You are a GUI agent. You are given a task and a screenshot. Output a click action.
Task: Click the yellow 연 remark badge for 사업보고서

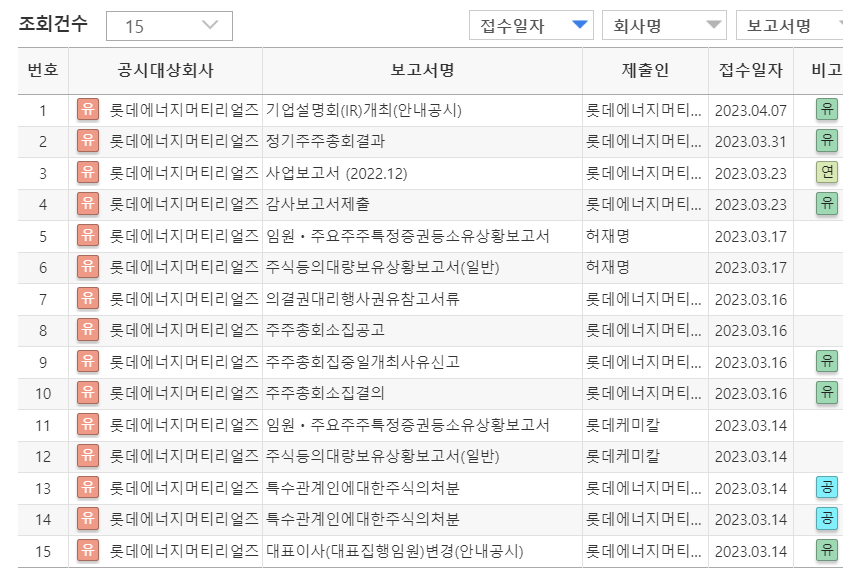pos(827,172)
